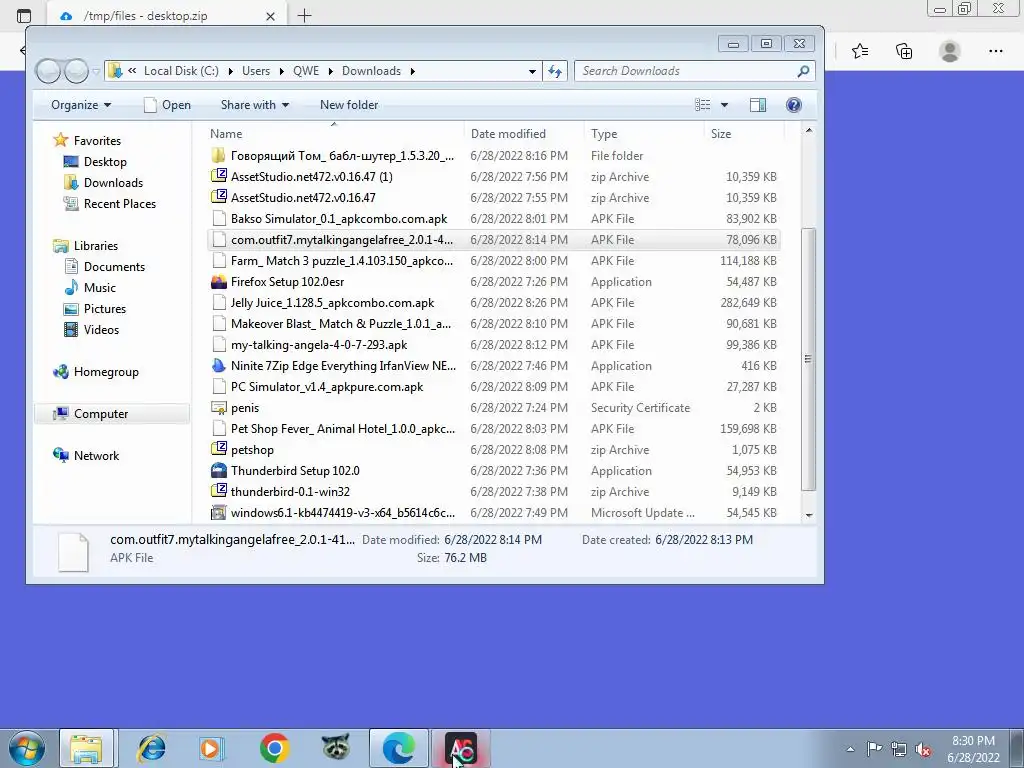Click the Forward navigation arrow button
The height and width of the screenshot is (768, 1024).
click(76, 71)
